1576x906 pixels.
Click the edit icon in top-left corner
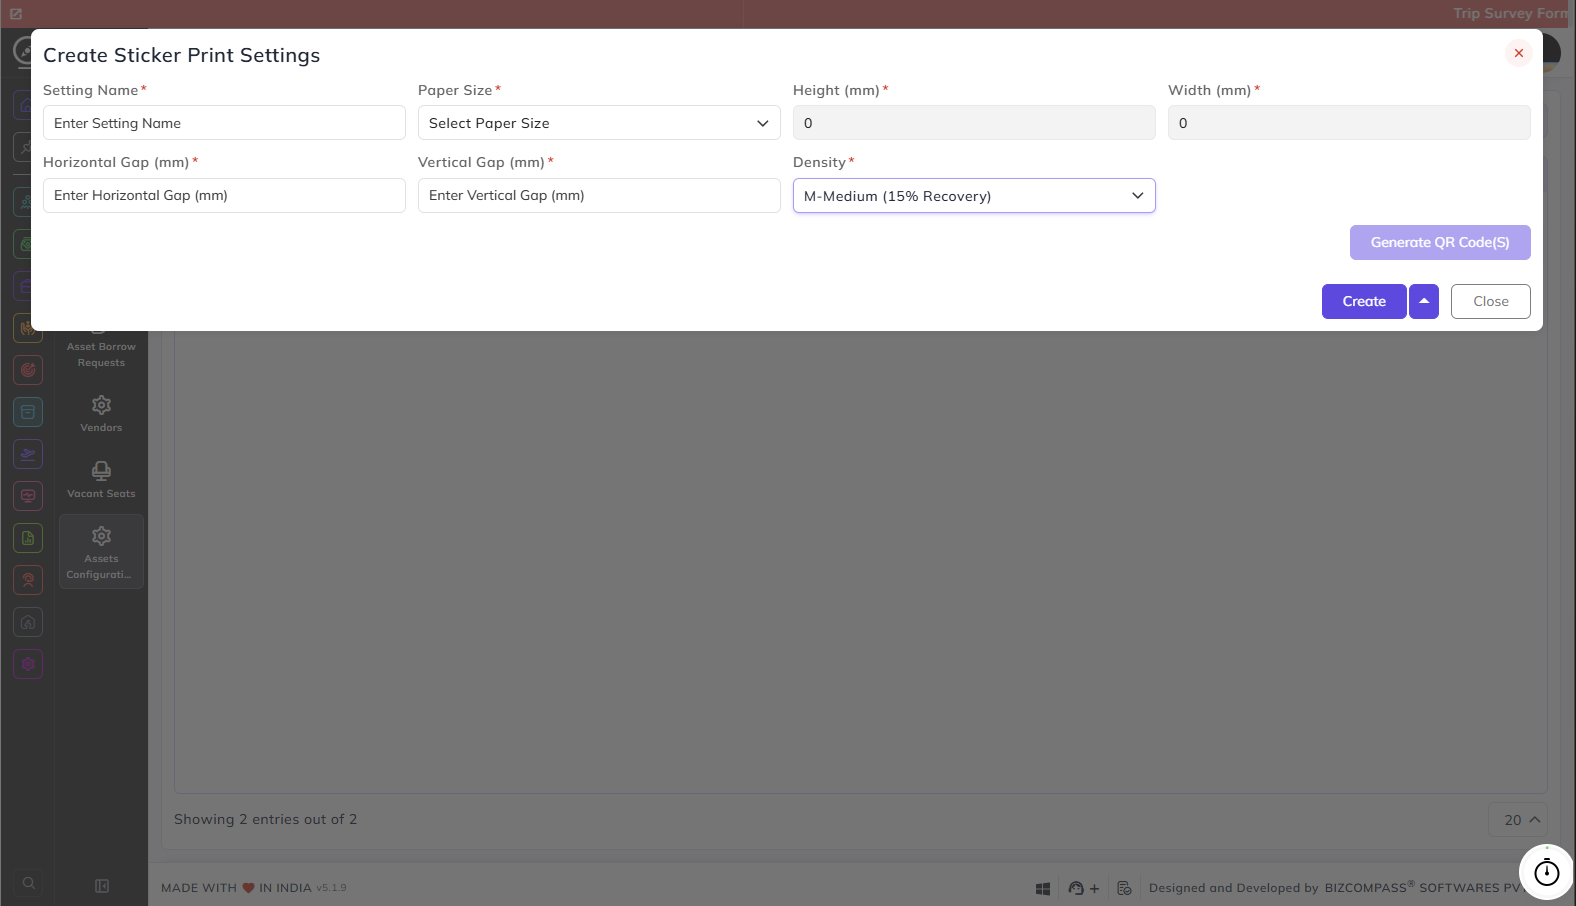16,14
